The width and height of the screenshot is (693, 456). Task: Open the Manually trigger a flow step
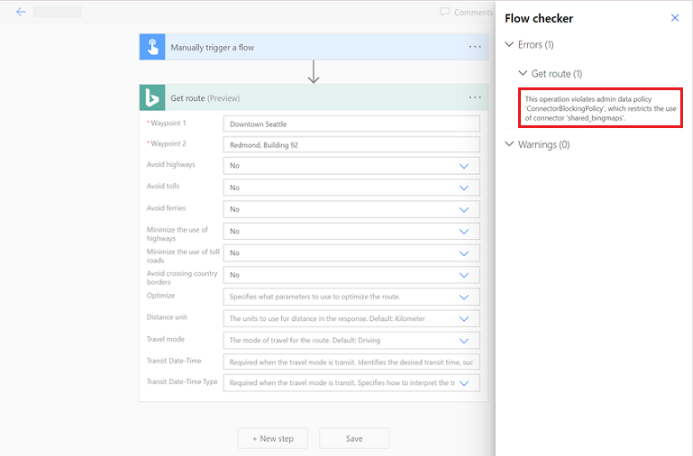314,47
